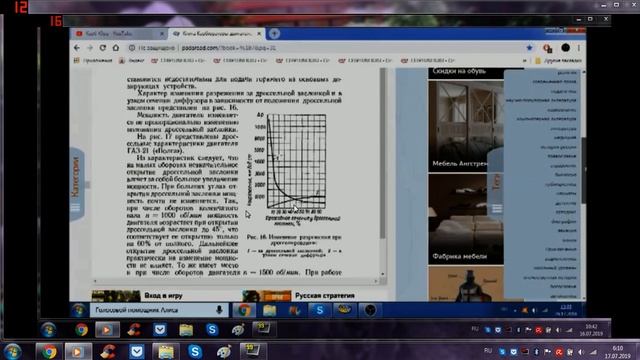
Task: Open the Chrome profile avatar
Action: point(565,48)
